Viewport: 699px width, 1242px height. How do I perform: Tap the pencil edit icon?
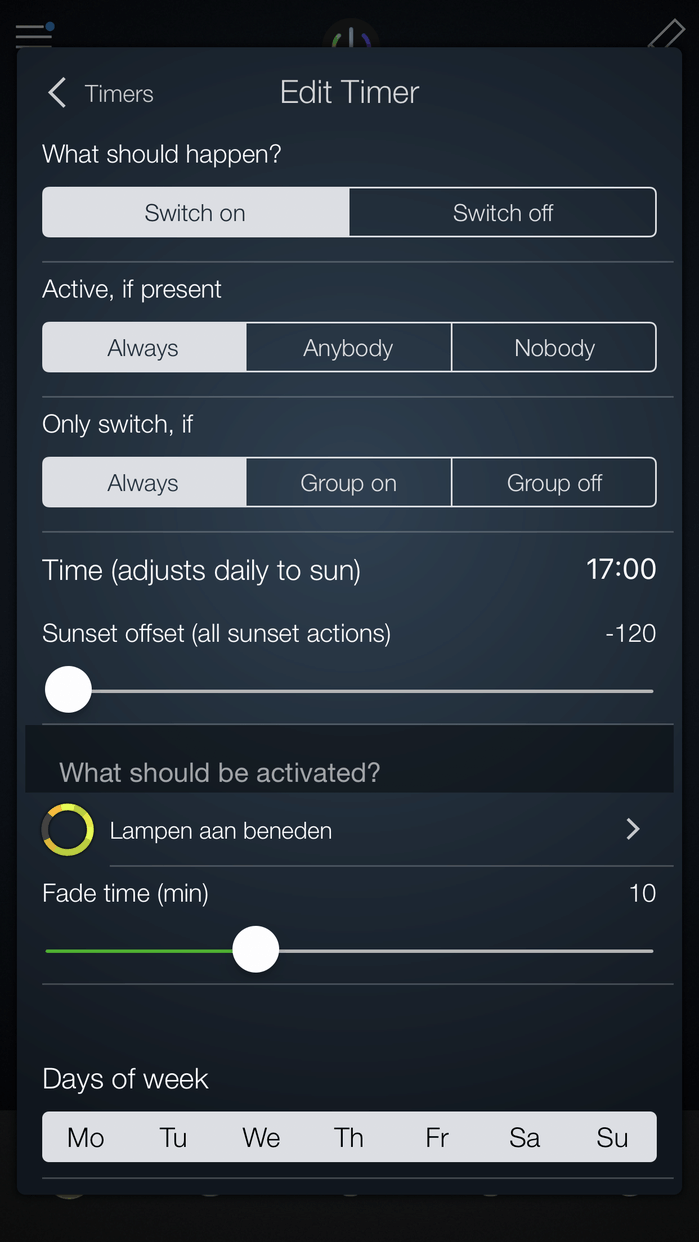665,34
